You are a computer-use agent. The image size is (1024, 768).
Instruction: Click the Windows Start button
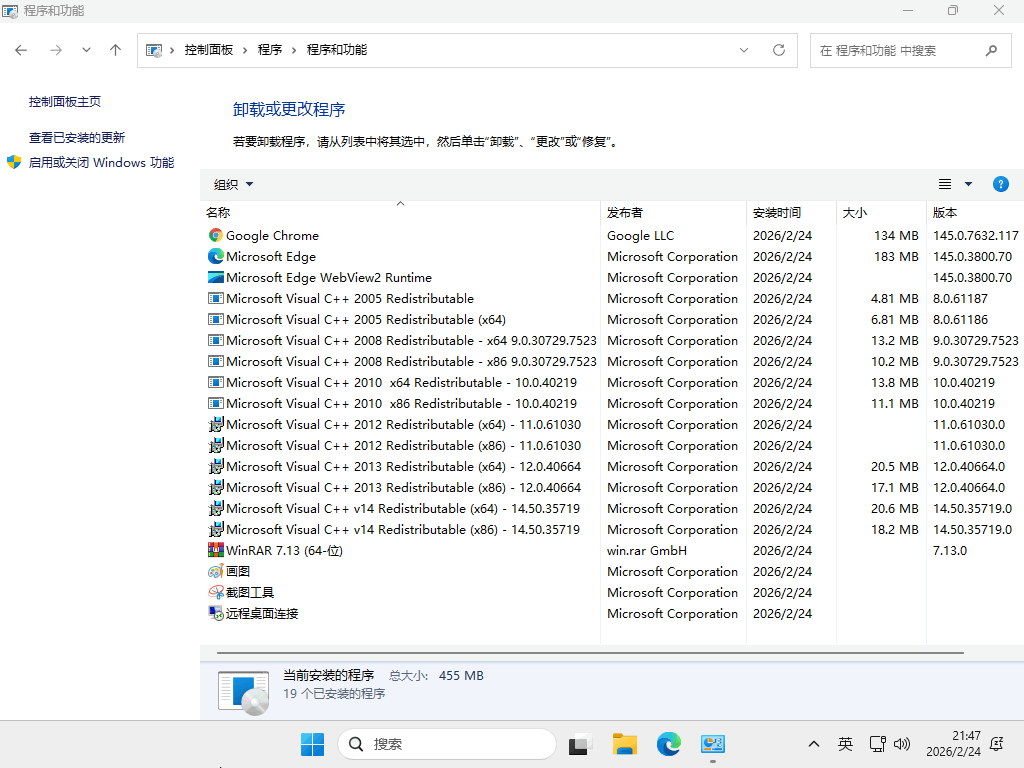click(x=312, y=744)
